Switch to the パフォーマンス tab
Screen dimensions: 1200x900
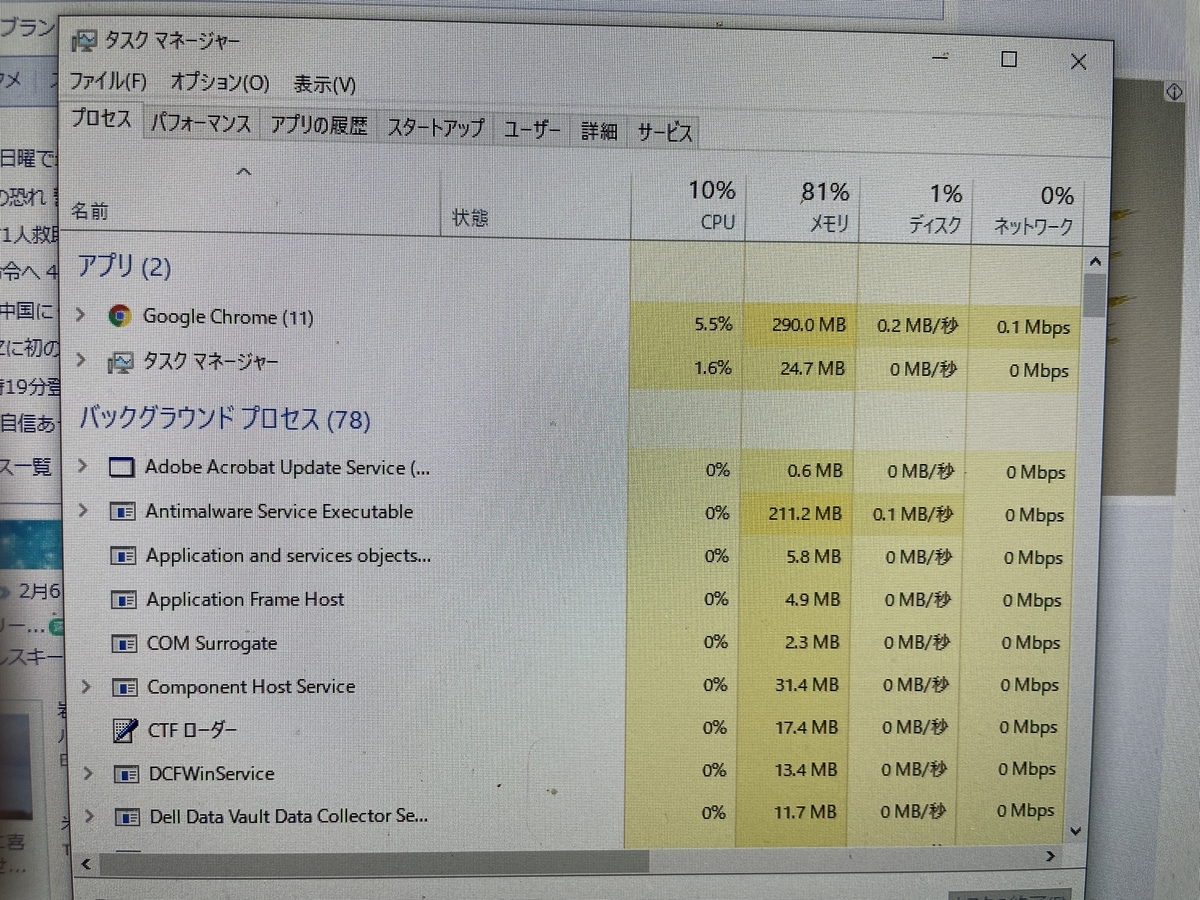click(201, 125)
